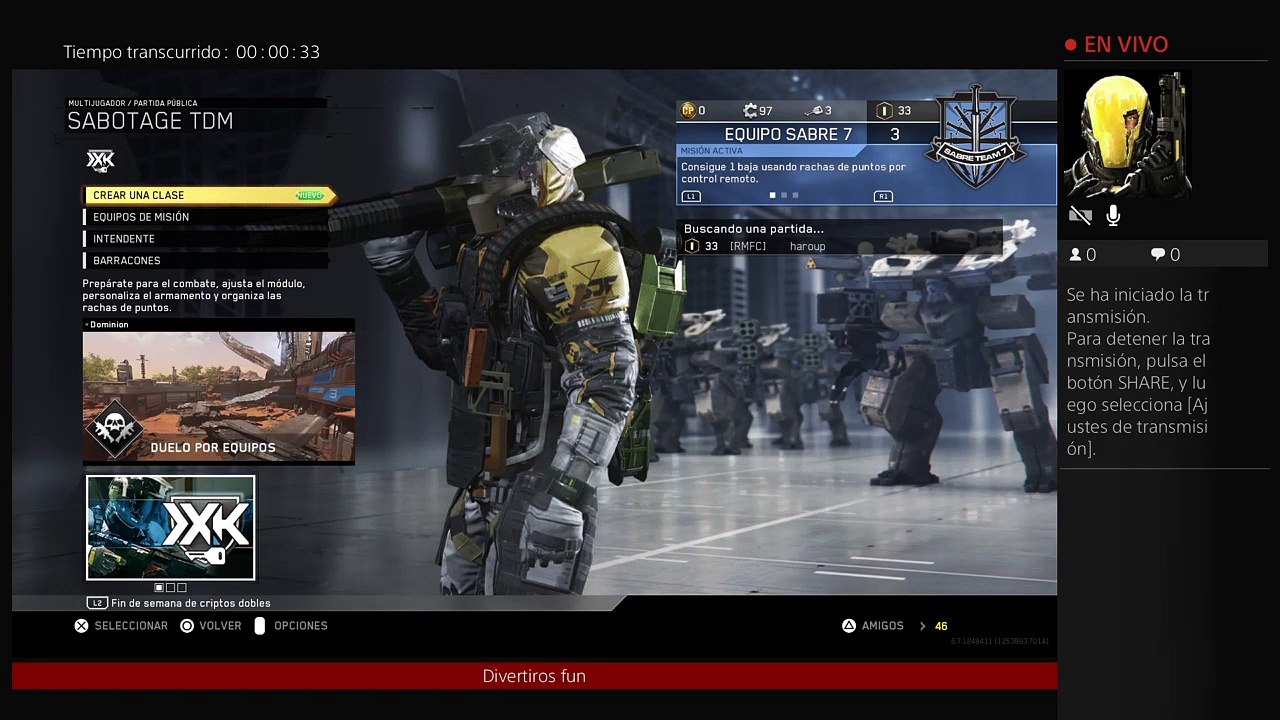The image size is (1280, 720).
Task: Click the NUEVO badge on Crear una clase
Action: click(x=310, y=195)
